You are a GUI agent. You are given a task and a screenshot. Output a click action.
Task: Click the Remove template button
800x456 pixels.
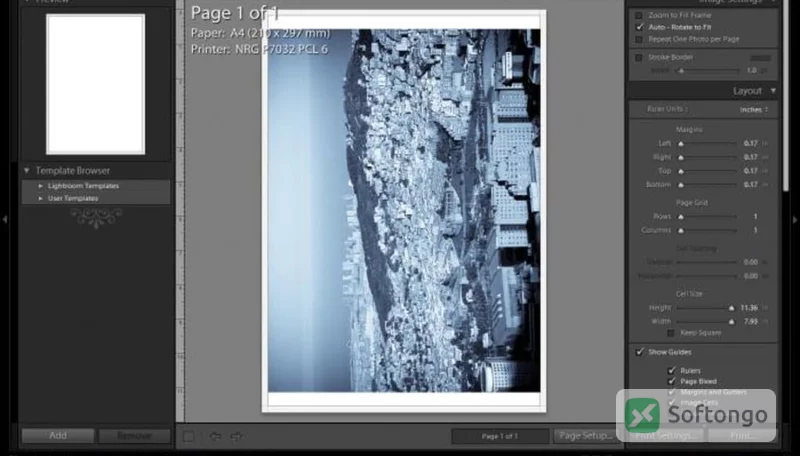tap(134, 436)
